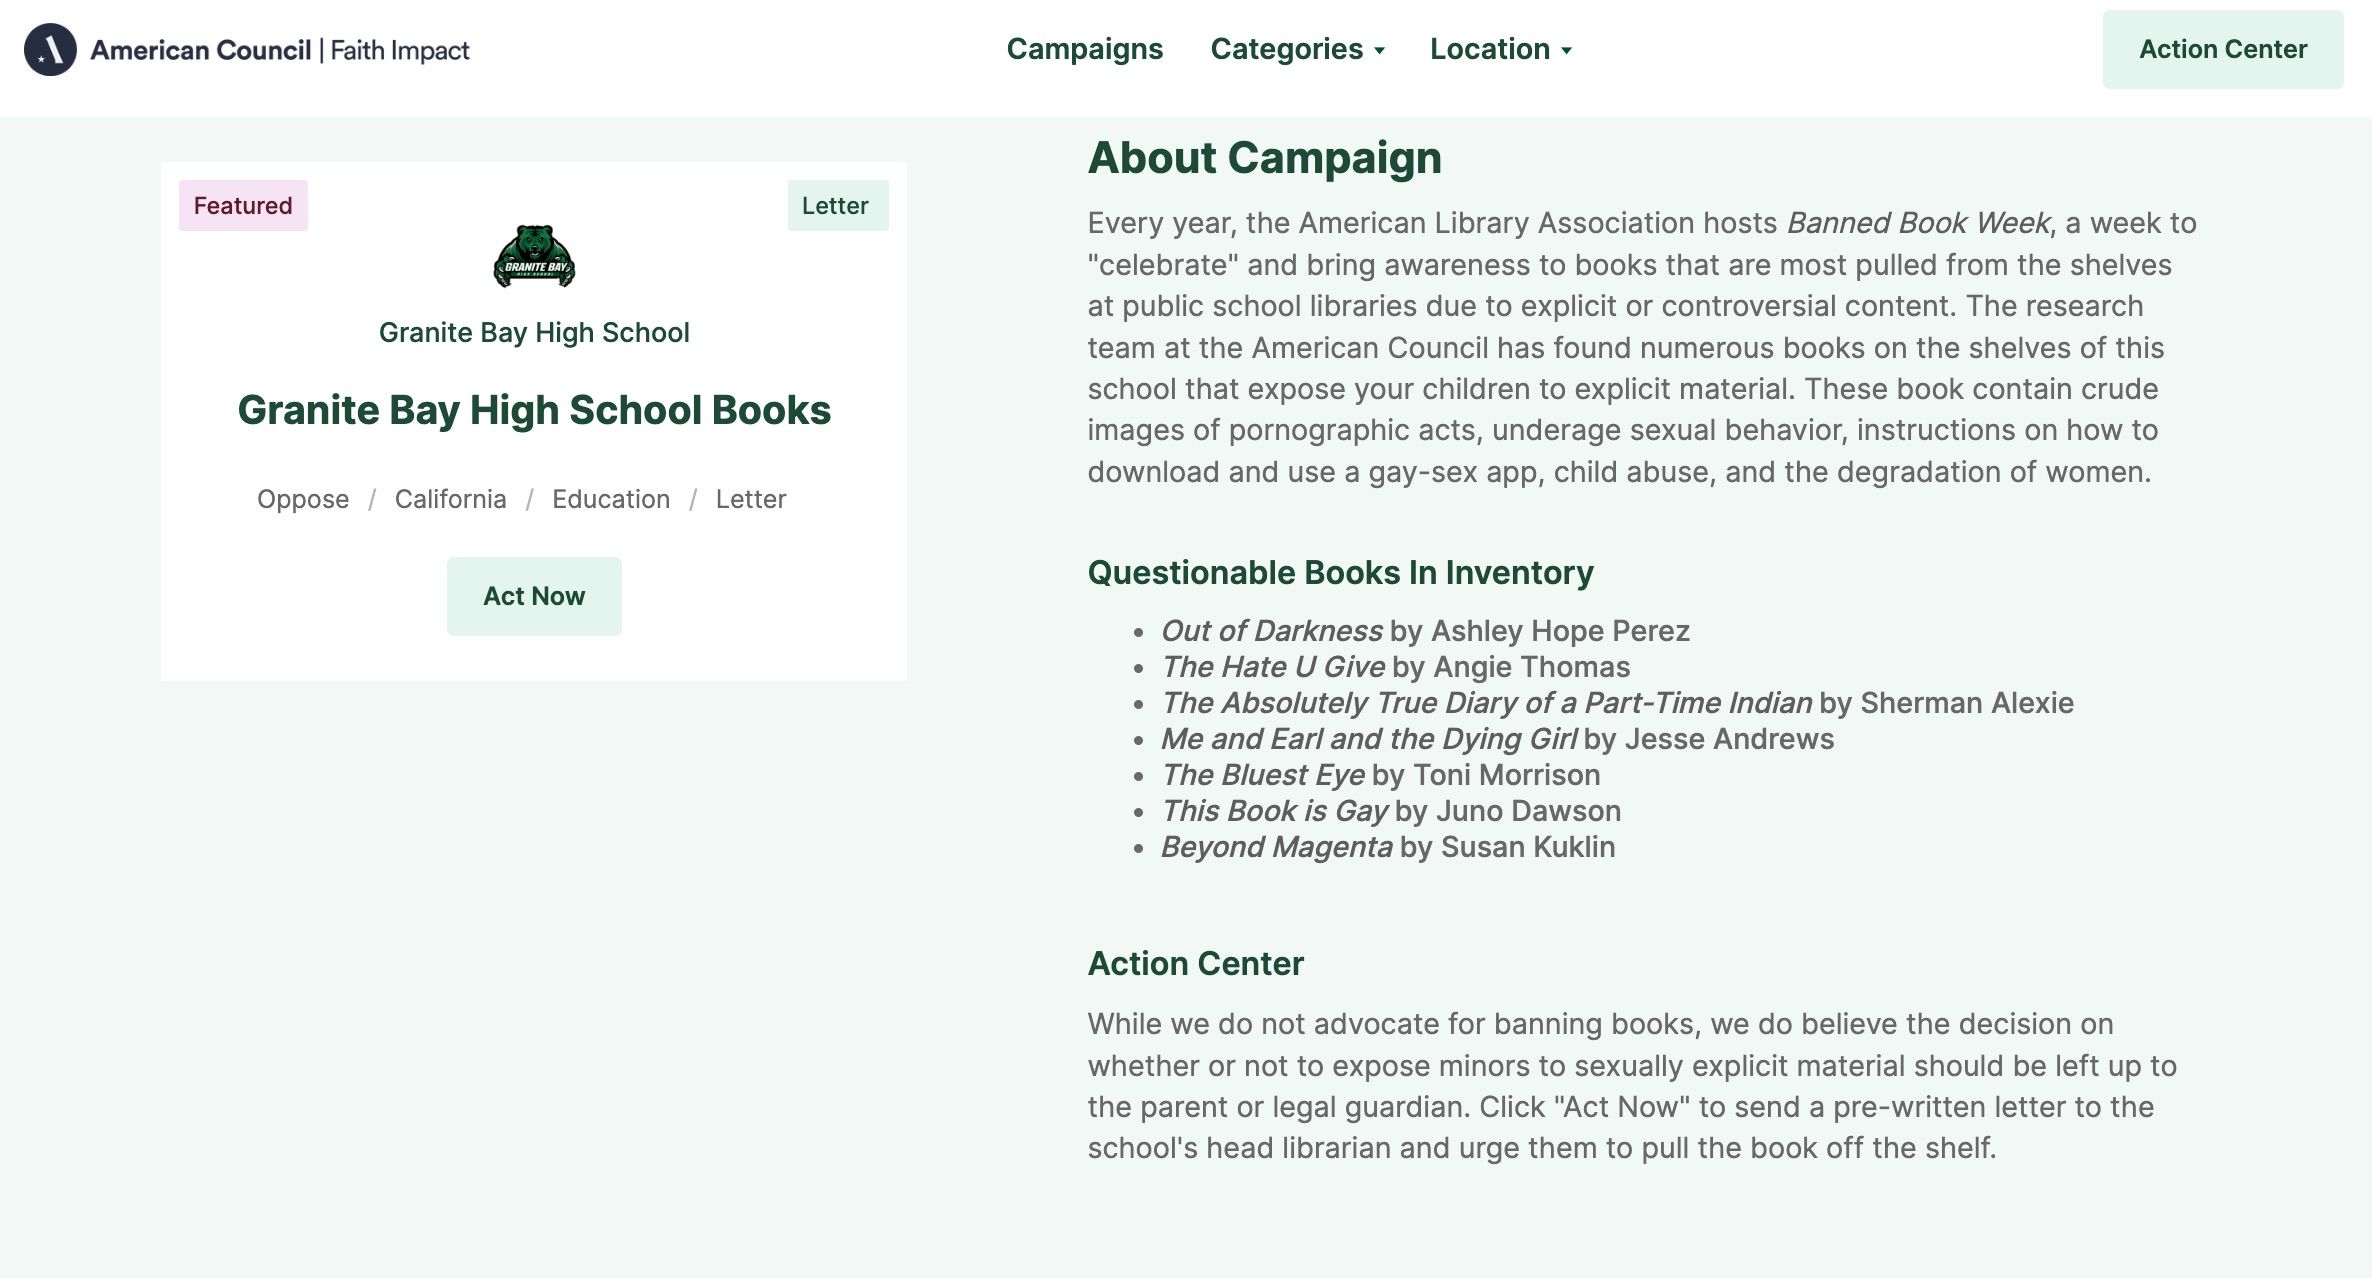This screenshot has width=2372, height=1278.
Task: Click the Categories dropdown arrow
Action: [1380, 51]
